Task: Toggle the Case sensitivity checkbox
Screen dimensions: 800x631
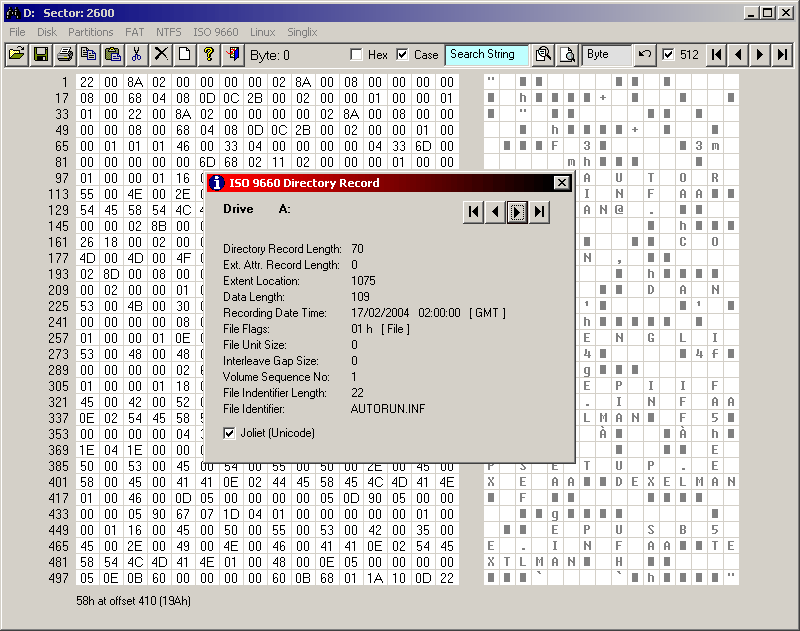Action: click(403, 55)
